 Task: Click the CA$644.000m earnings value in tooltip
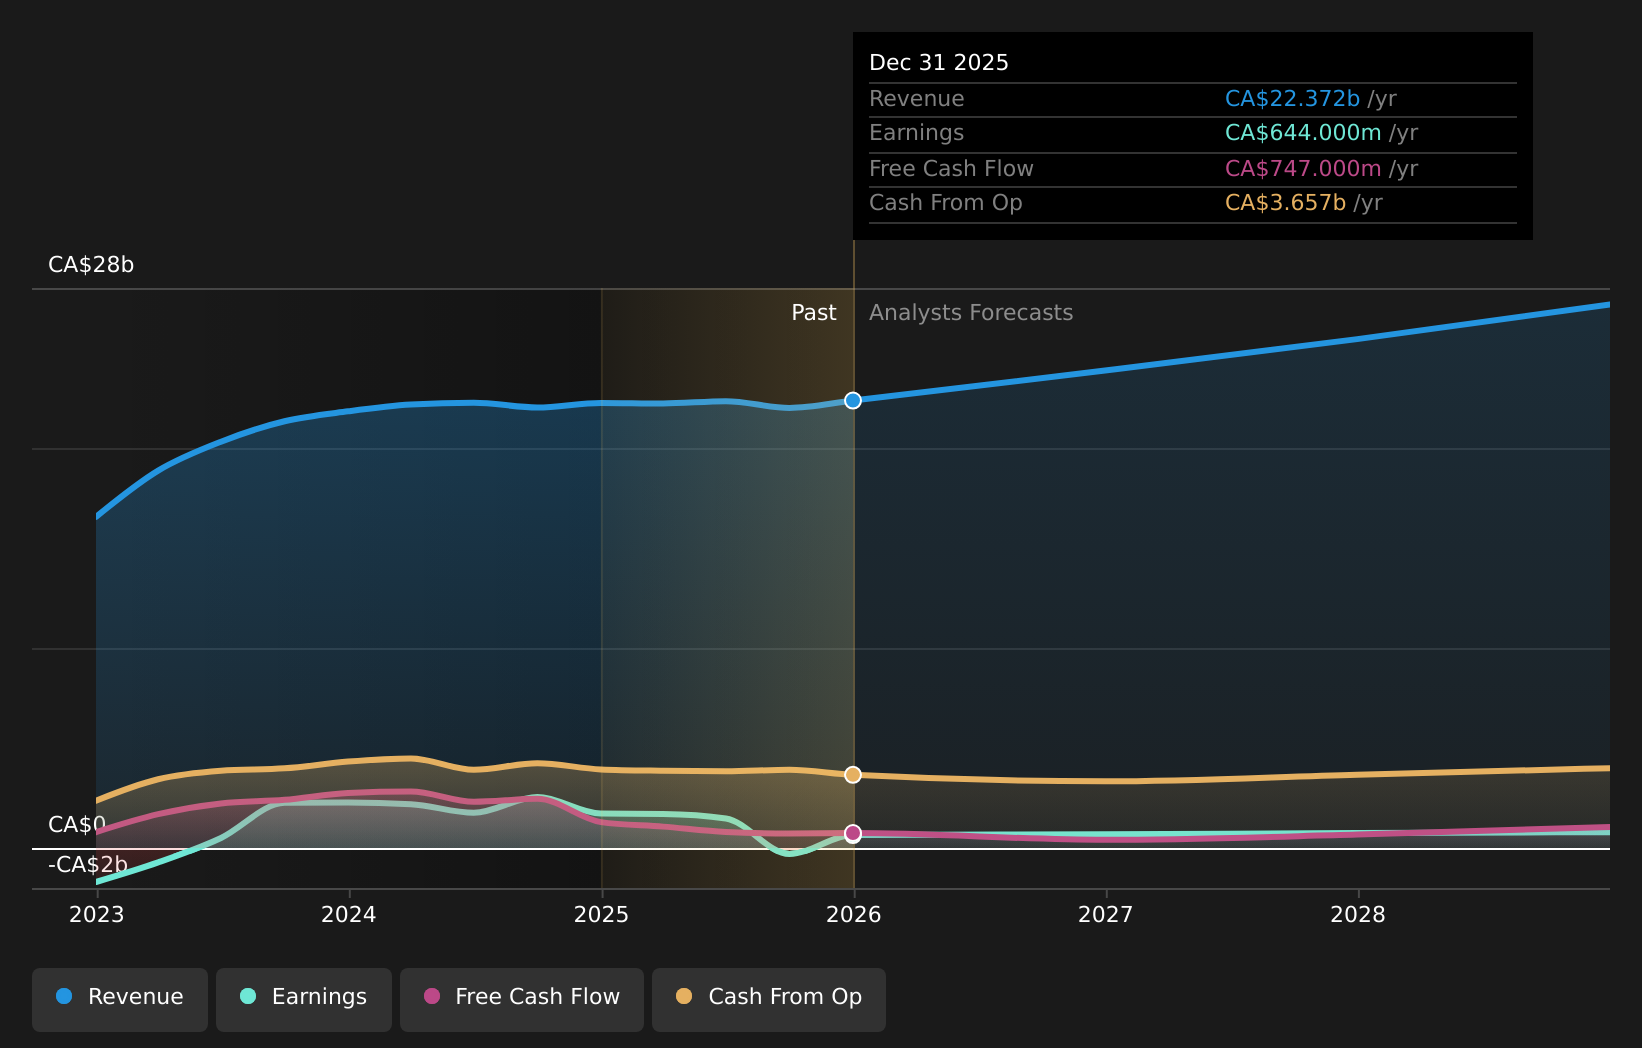click(1303, 133)
